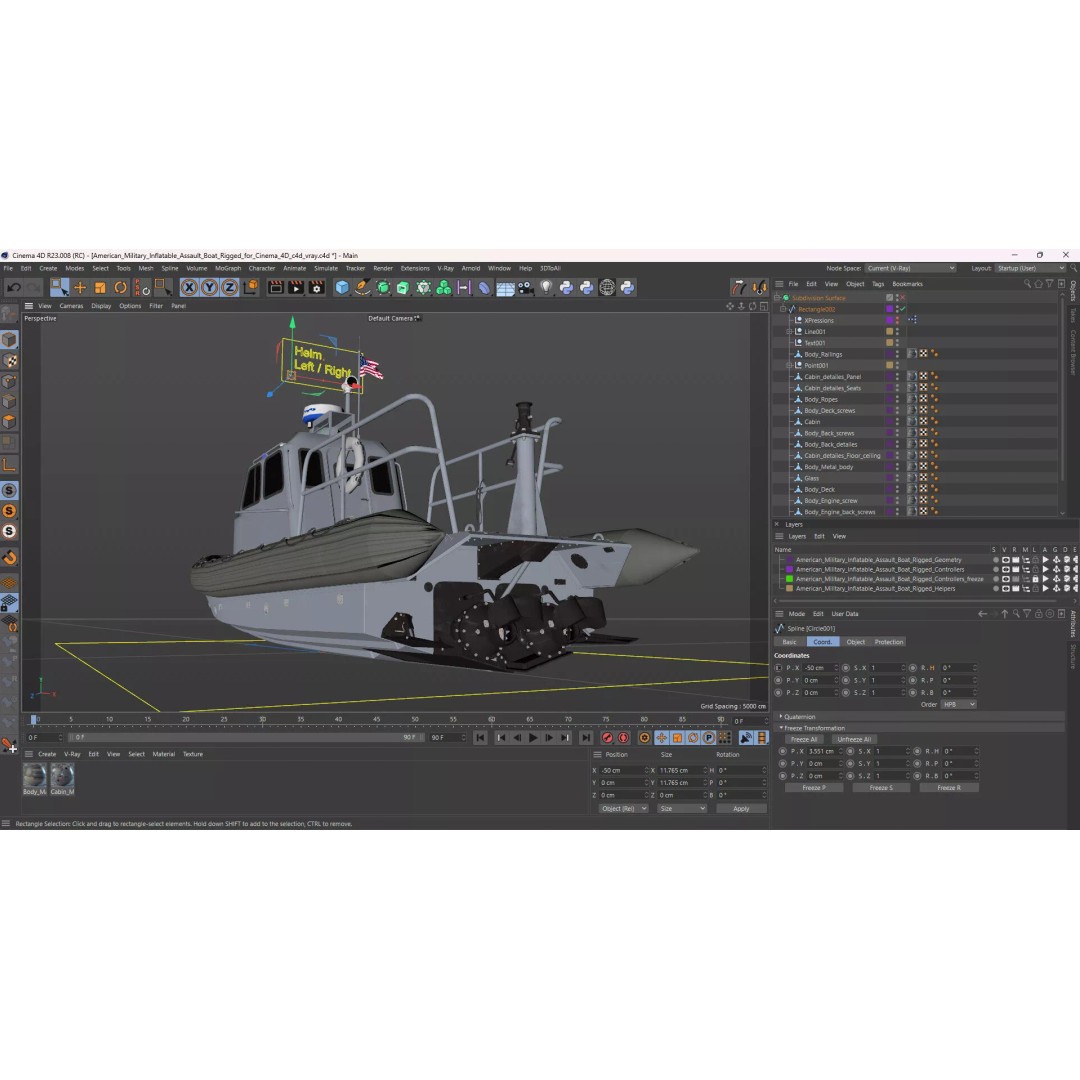This screenshot has width=1080, height=1080.
Task: Open Edit Render Settings icon
Action: [317, 287]
